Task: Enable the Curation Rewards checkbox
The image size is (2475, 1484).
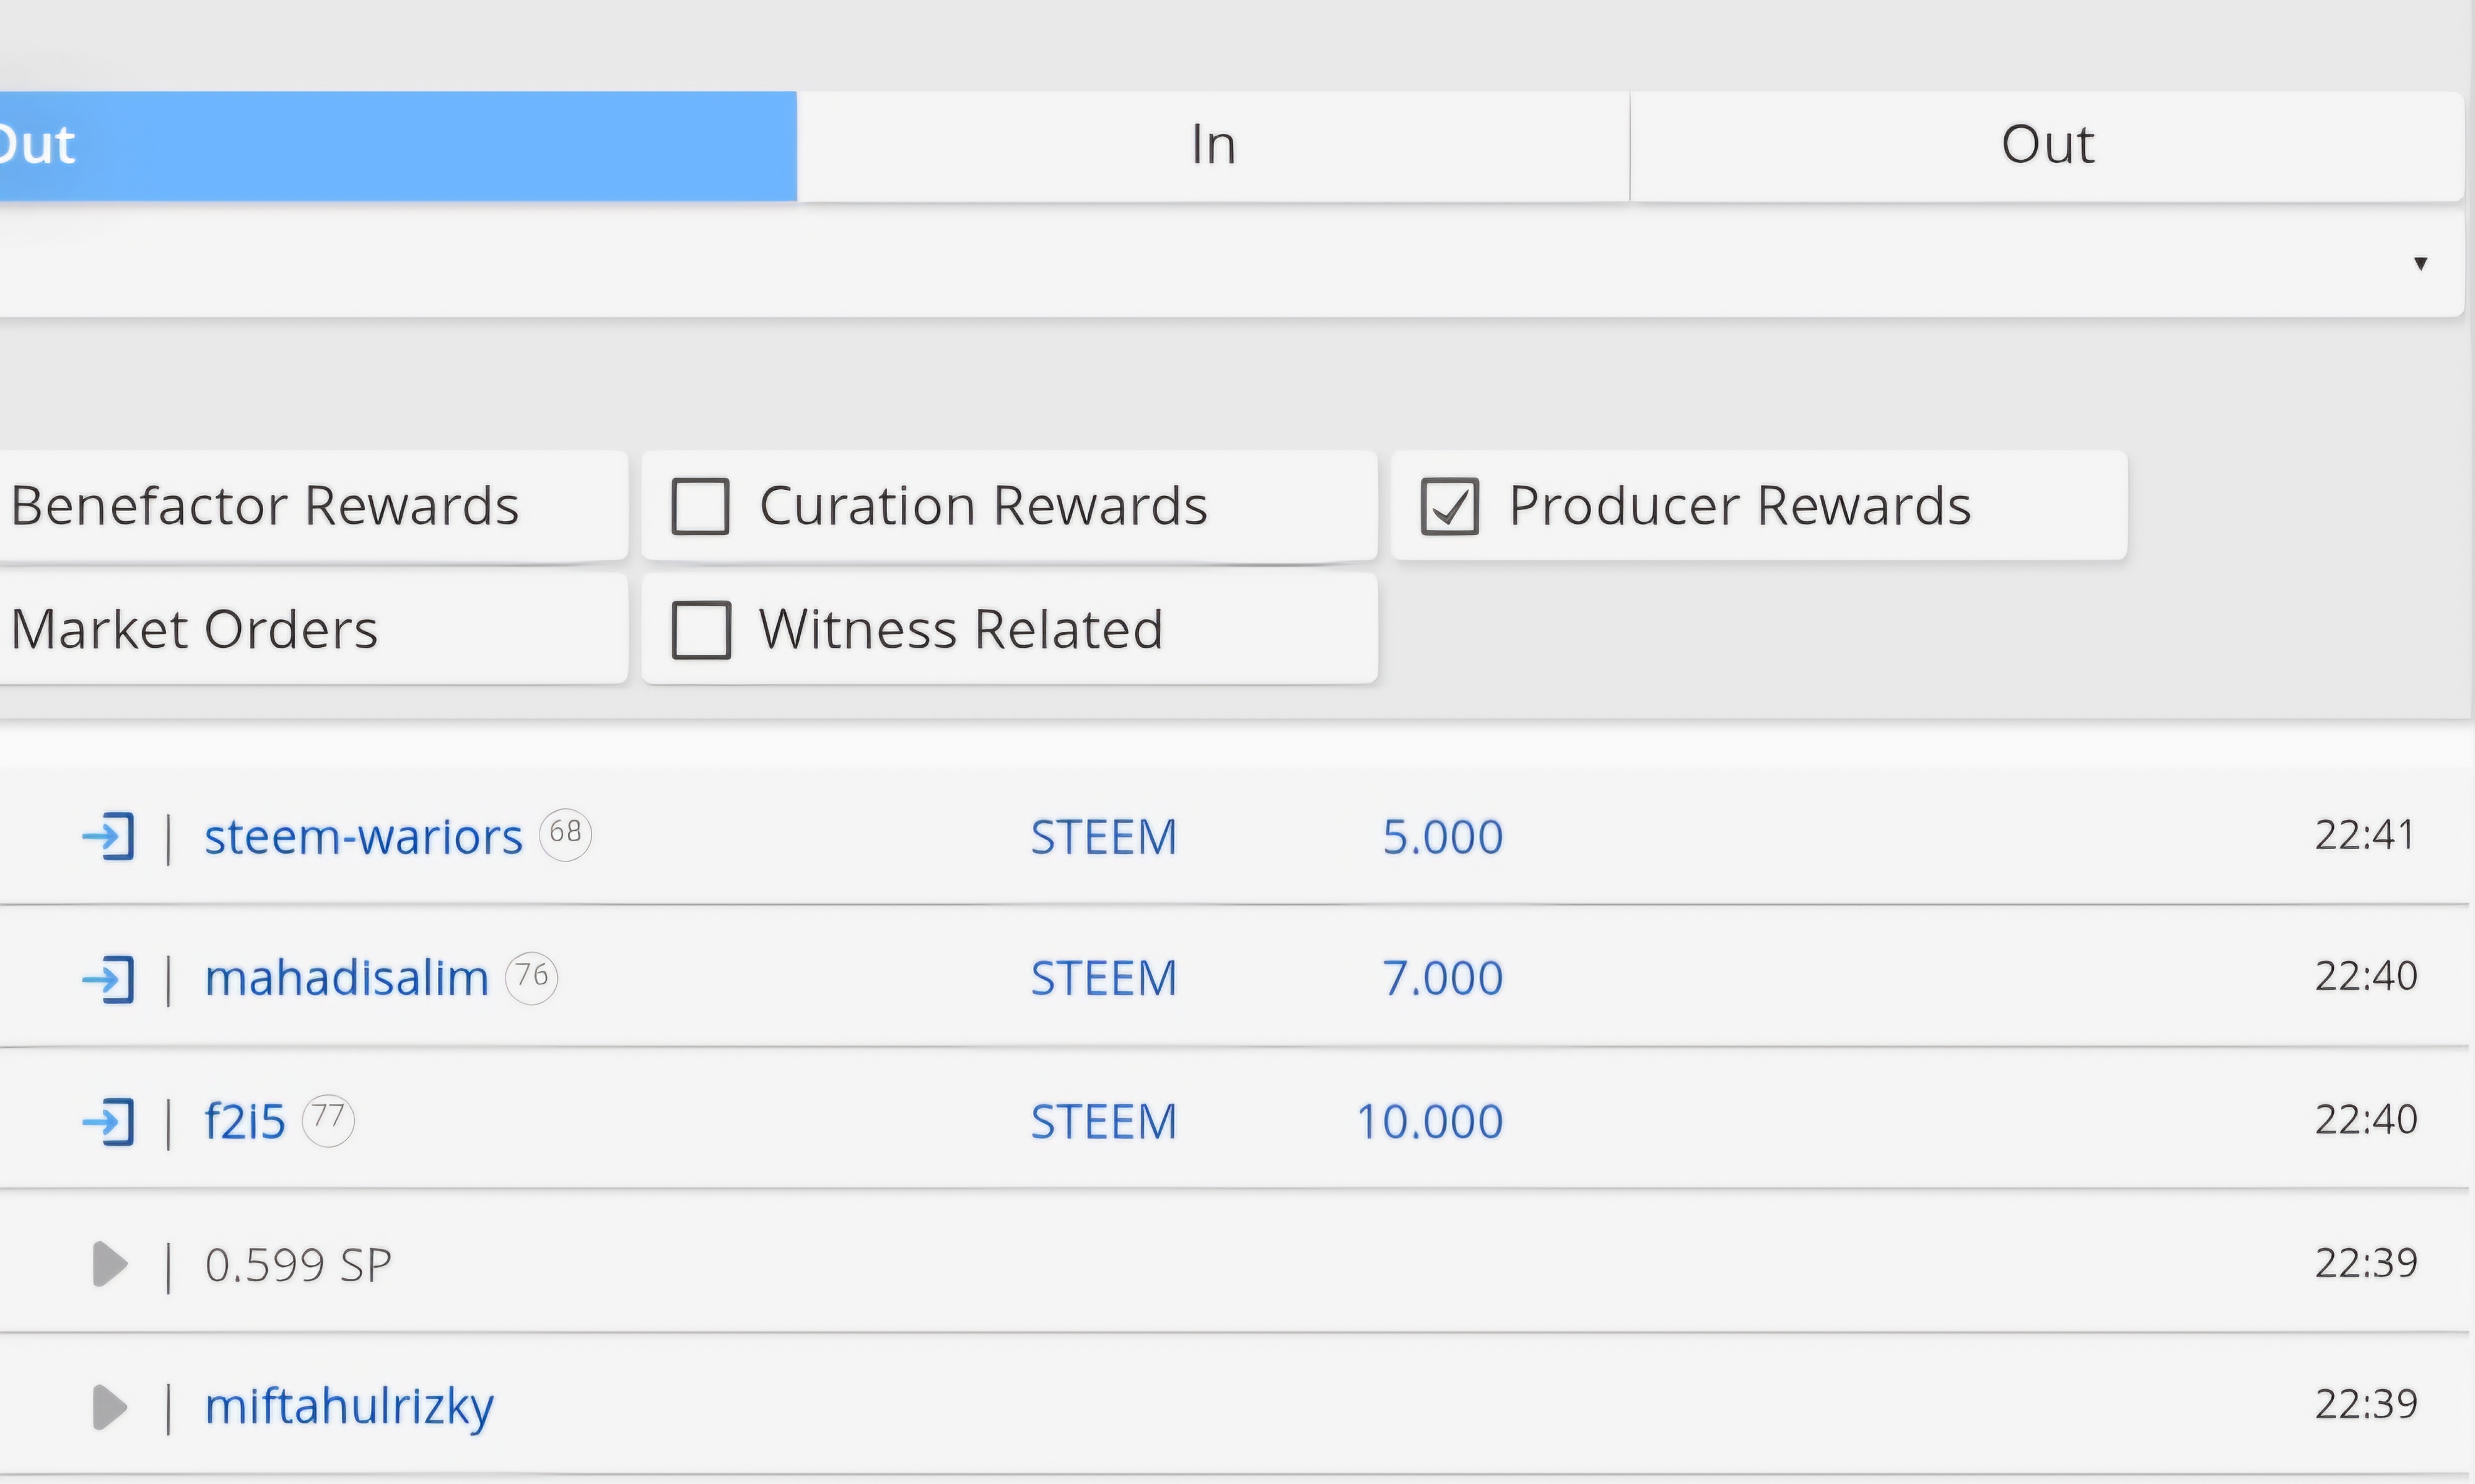Action: (x=700, y=506)
